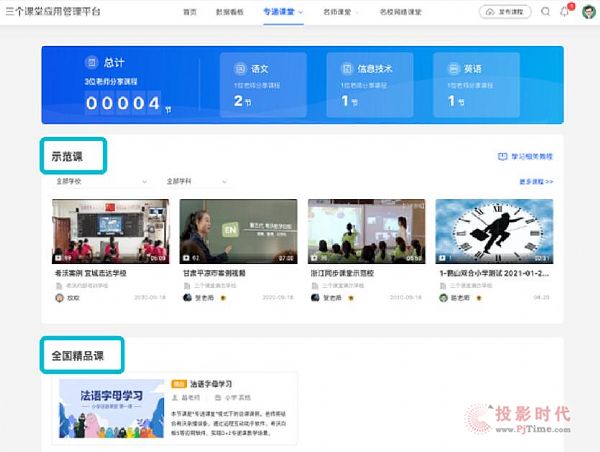Viewport: 600px width, 452px height.
Task: Click the search magnifier icon in header
Action: [545, 12]
